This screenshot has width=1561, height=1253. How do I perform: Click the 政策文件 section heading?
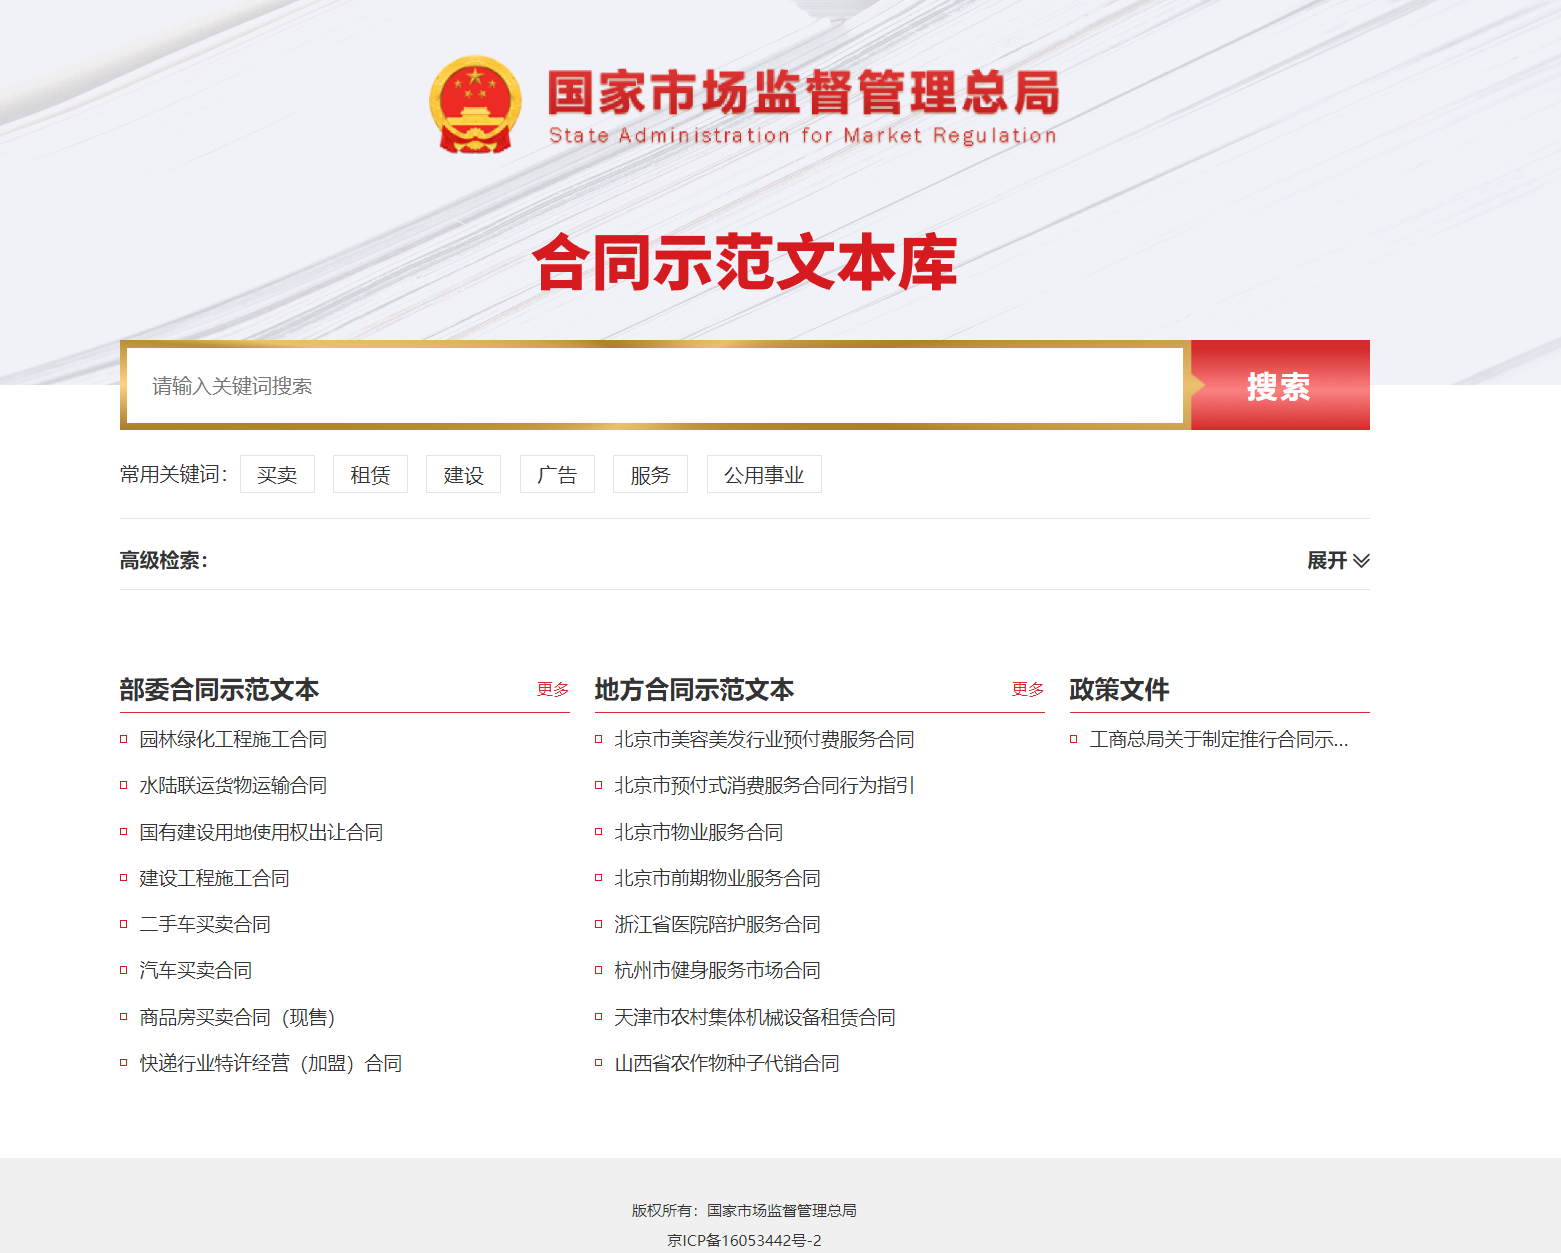[x=1119, y=689]
